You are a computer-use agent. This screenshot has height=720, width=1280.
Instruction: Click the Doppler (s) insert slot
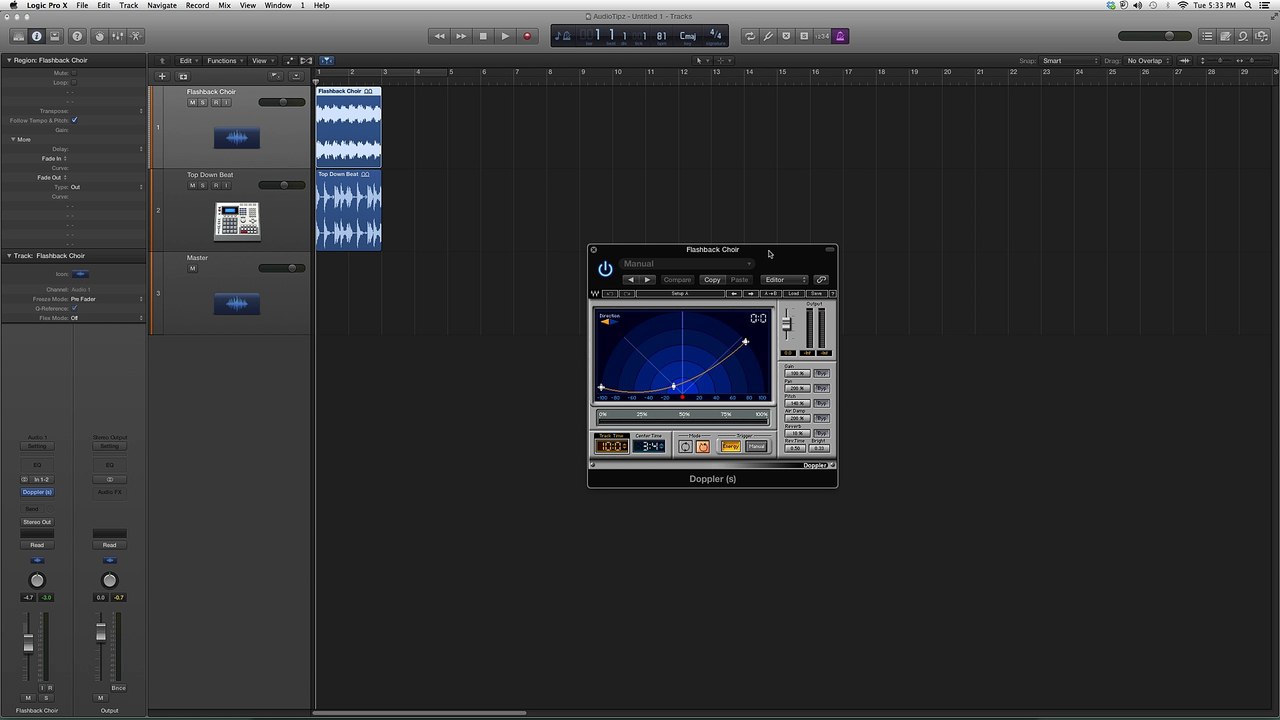pos(37,492)
